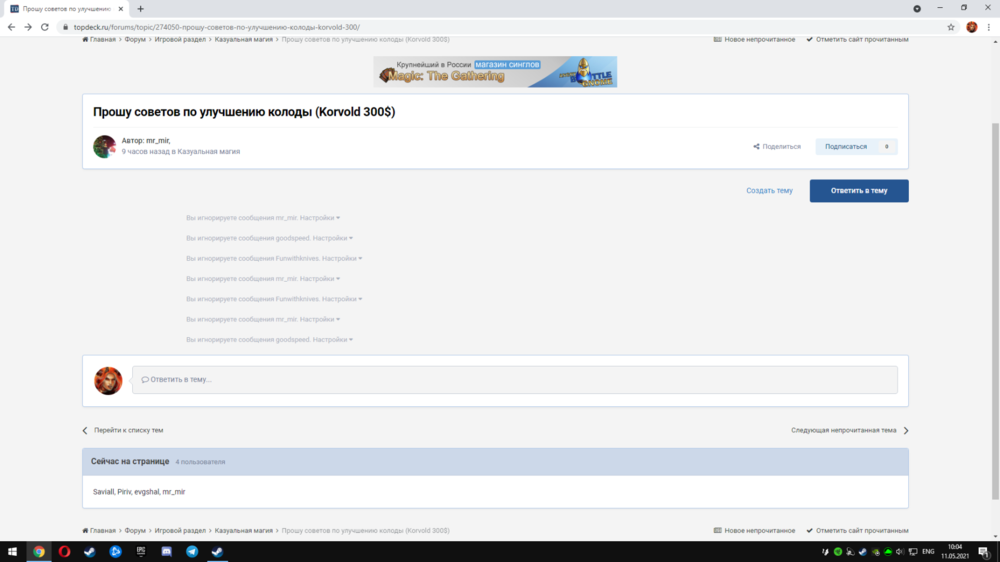Click the 'Ответить в тему' button
This screenshot has height=562, width=1000.
[858, 190]
